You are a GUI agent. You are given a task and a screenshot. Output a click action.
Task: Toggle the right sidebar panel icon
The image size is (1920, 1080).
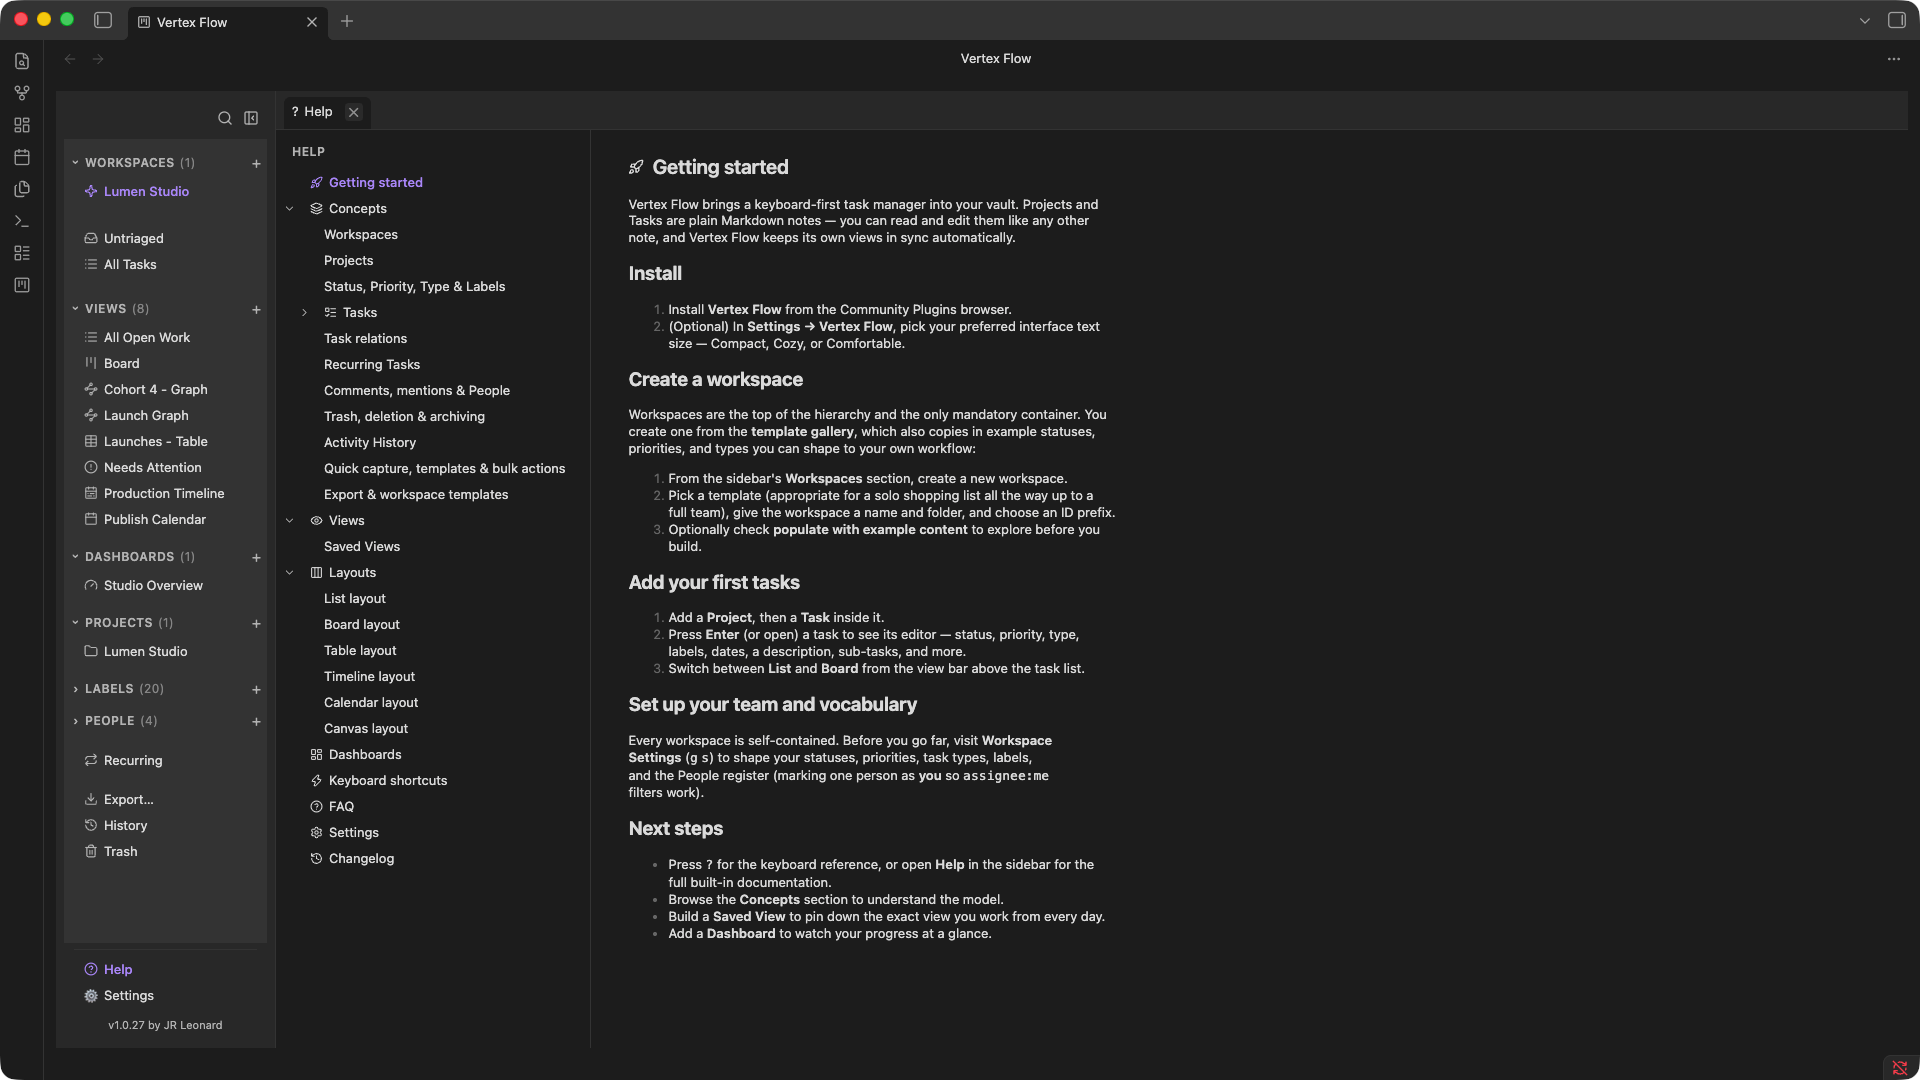click(1896, 21)
